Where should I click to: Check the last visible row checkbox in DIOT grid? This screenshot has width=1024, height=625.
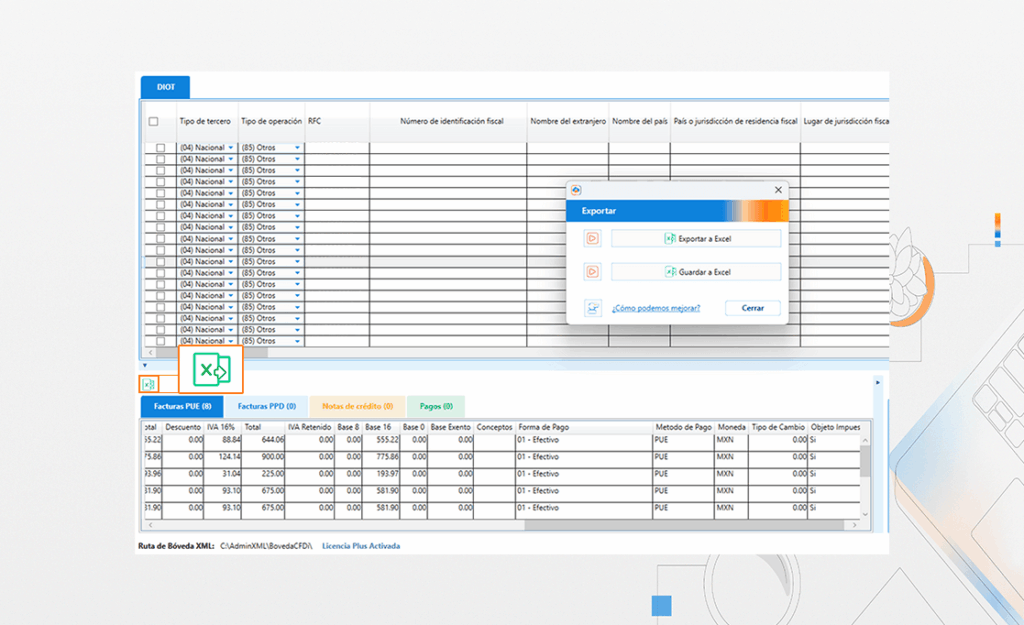160,341
